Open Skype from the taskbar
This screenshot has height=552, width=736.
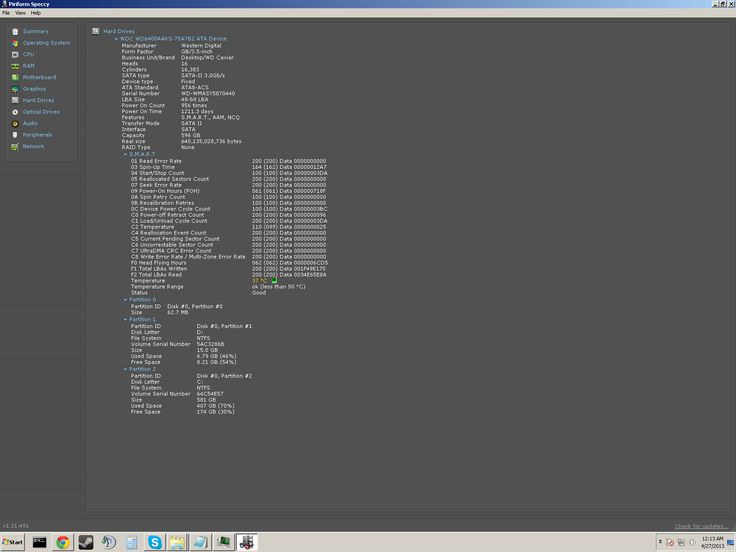coord(155,542)
